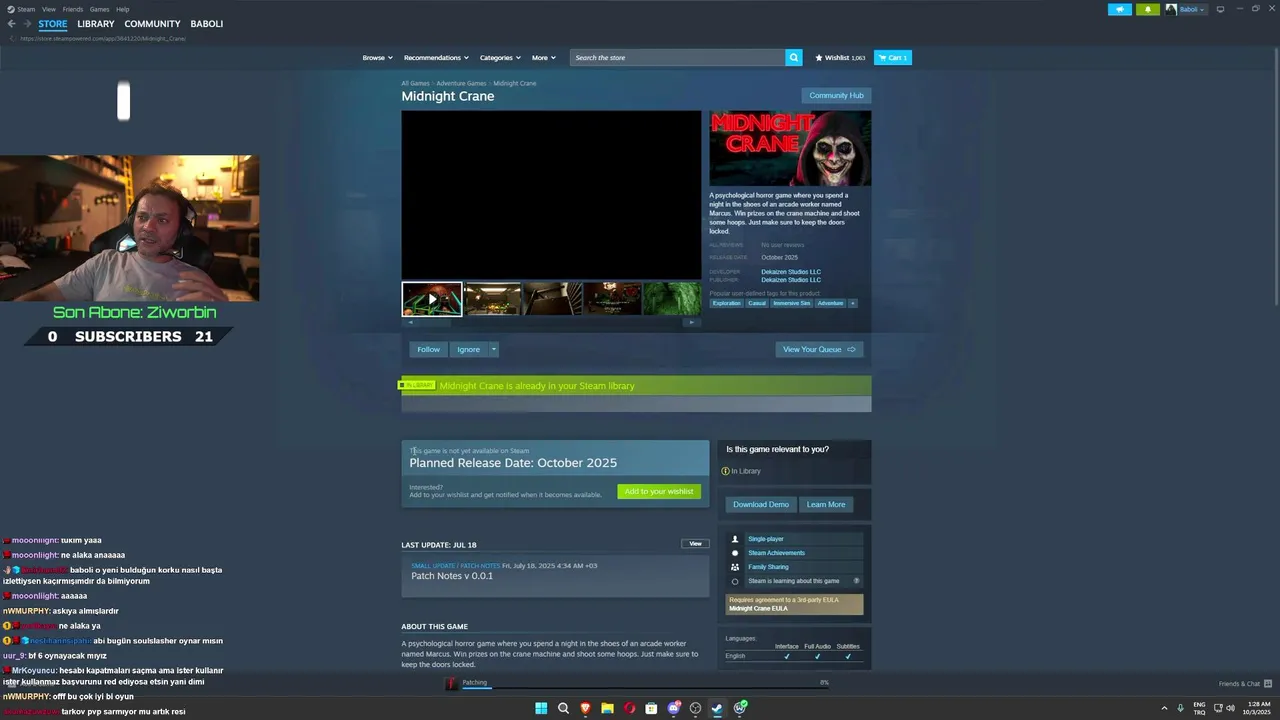Viewport: 1280px width, 720px height.
Task: Go back using the Steam back arrow
Action: [x=11, y=24]
